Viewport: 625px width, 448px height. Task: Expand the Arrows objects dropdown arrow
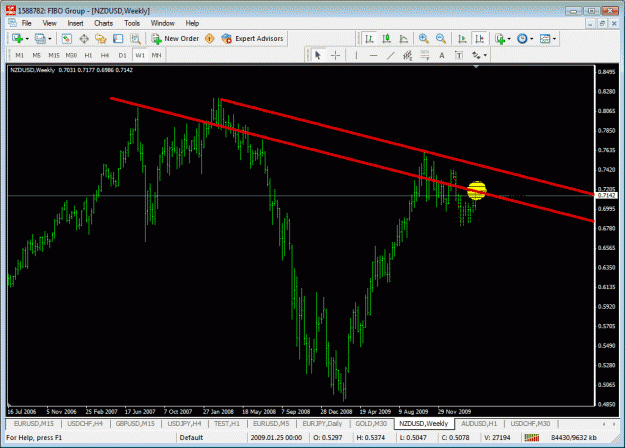485,55
